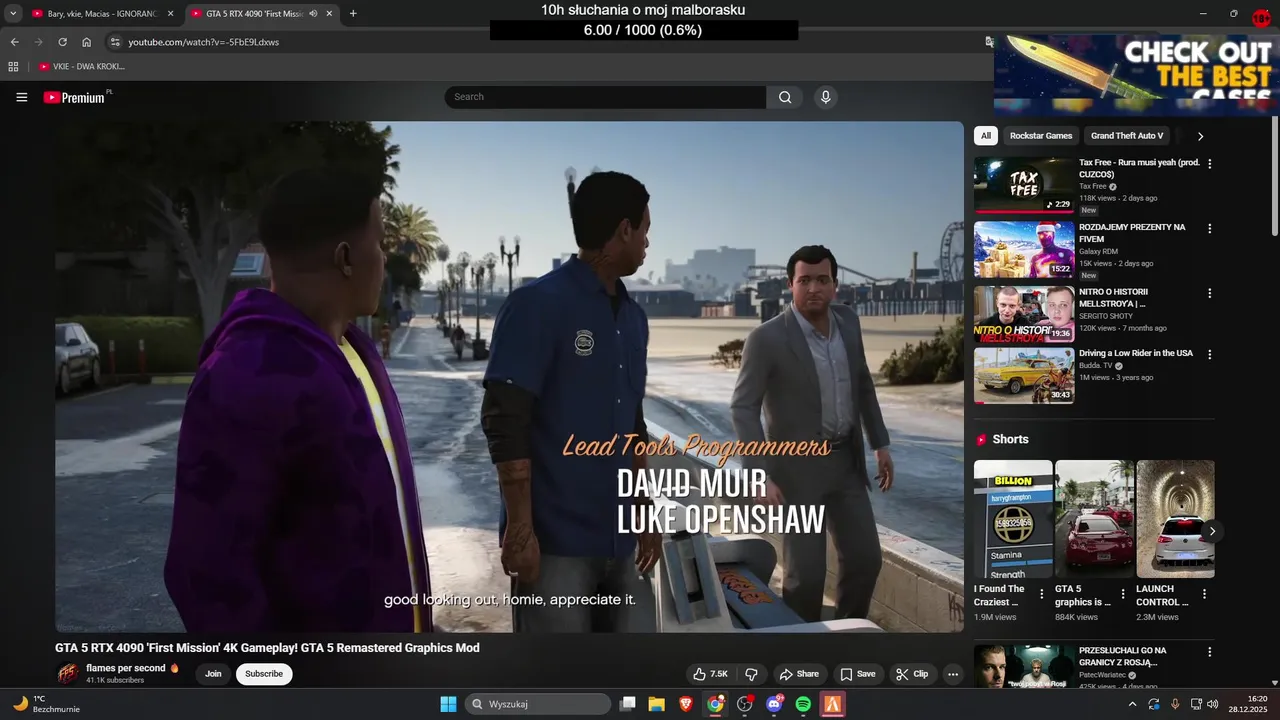
Task: Select the All filter chip
Action: (986, 136)
